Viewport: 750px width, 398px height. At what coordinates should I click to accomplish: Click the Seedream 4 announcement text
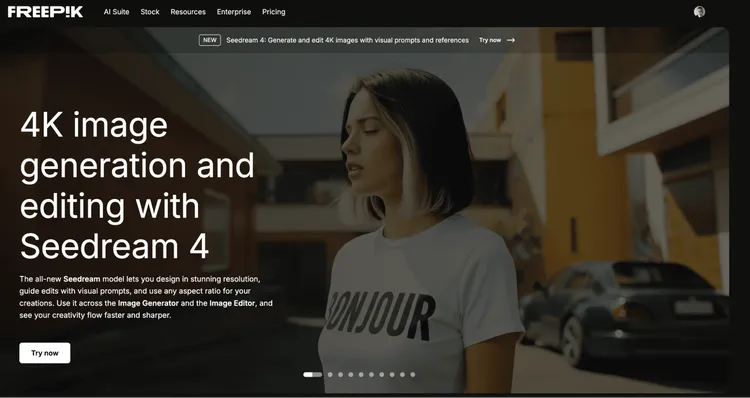coord(347,40)
